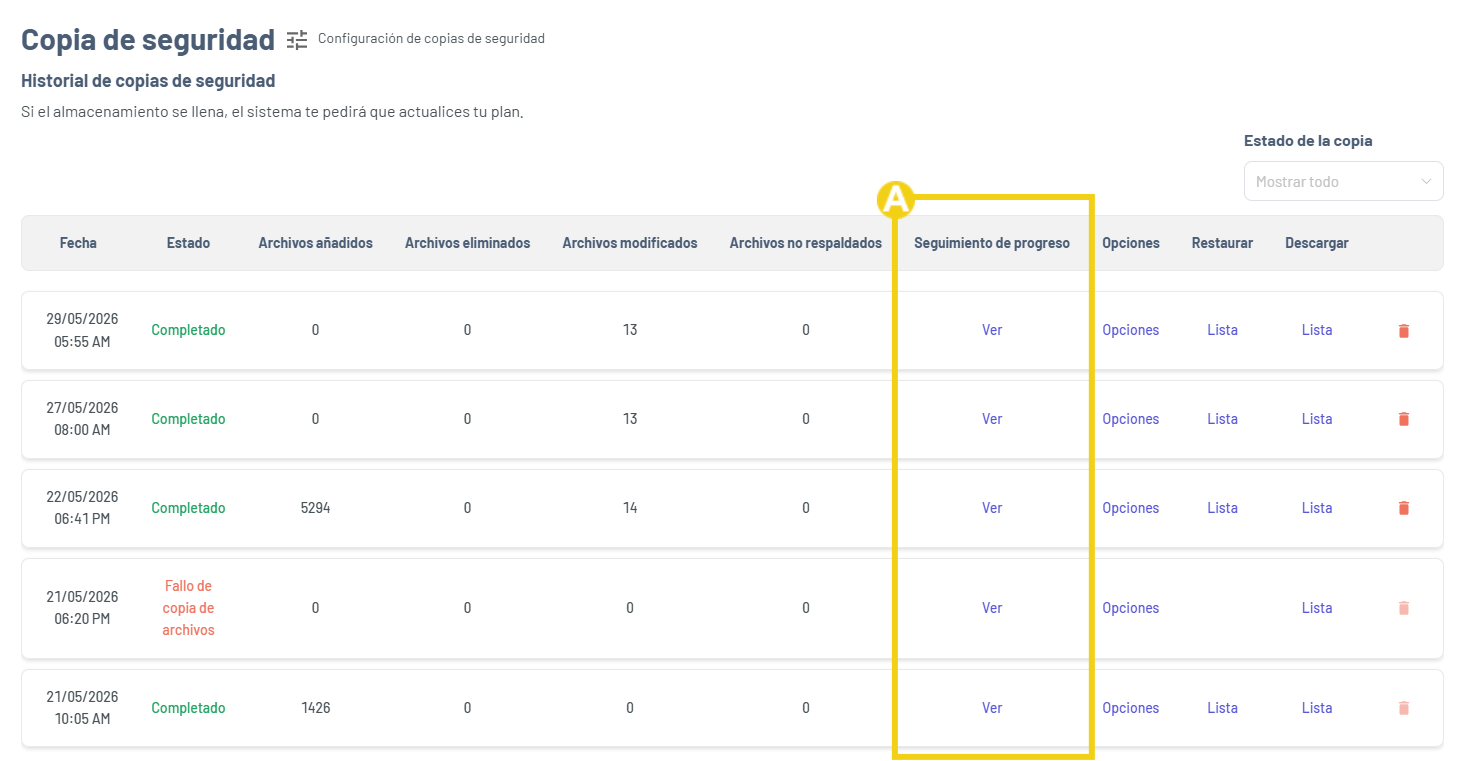This screenshot has height=761, width=1473.
Task: Open download Lista for 29/05/2026 backup
Action: [1317, 330]
